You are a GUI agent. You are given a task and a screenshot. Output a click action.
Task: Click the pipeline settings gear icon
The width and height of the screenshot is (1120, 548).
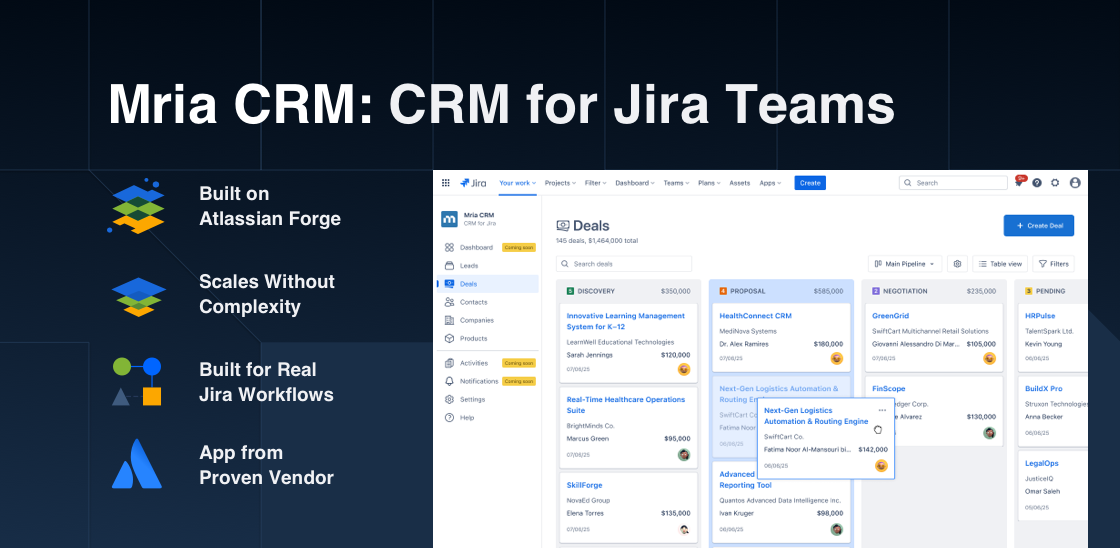click(x=957, y=264)
